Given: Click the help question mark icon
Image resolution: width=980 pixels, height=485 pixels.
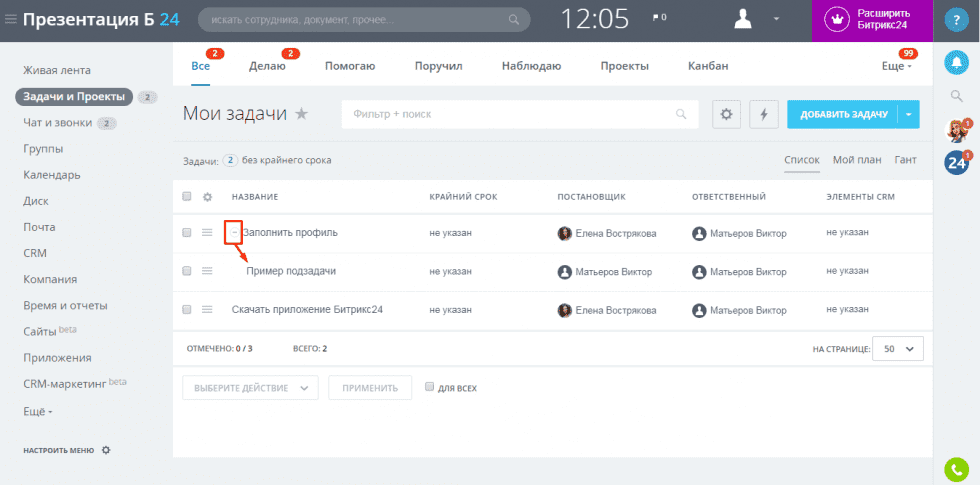Looking at the screenshot, I should point(956,20).
